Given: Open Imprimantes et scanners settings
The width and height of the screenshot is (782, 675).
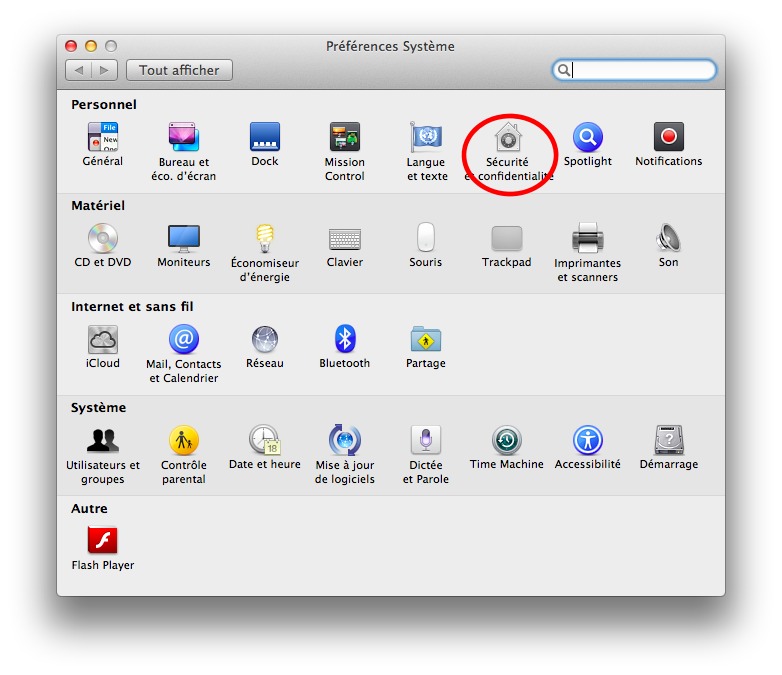Looking at the screenshot, I should click(x=587, y=239).
